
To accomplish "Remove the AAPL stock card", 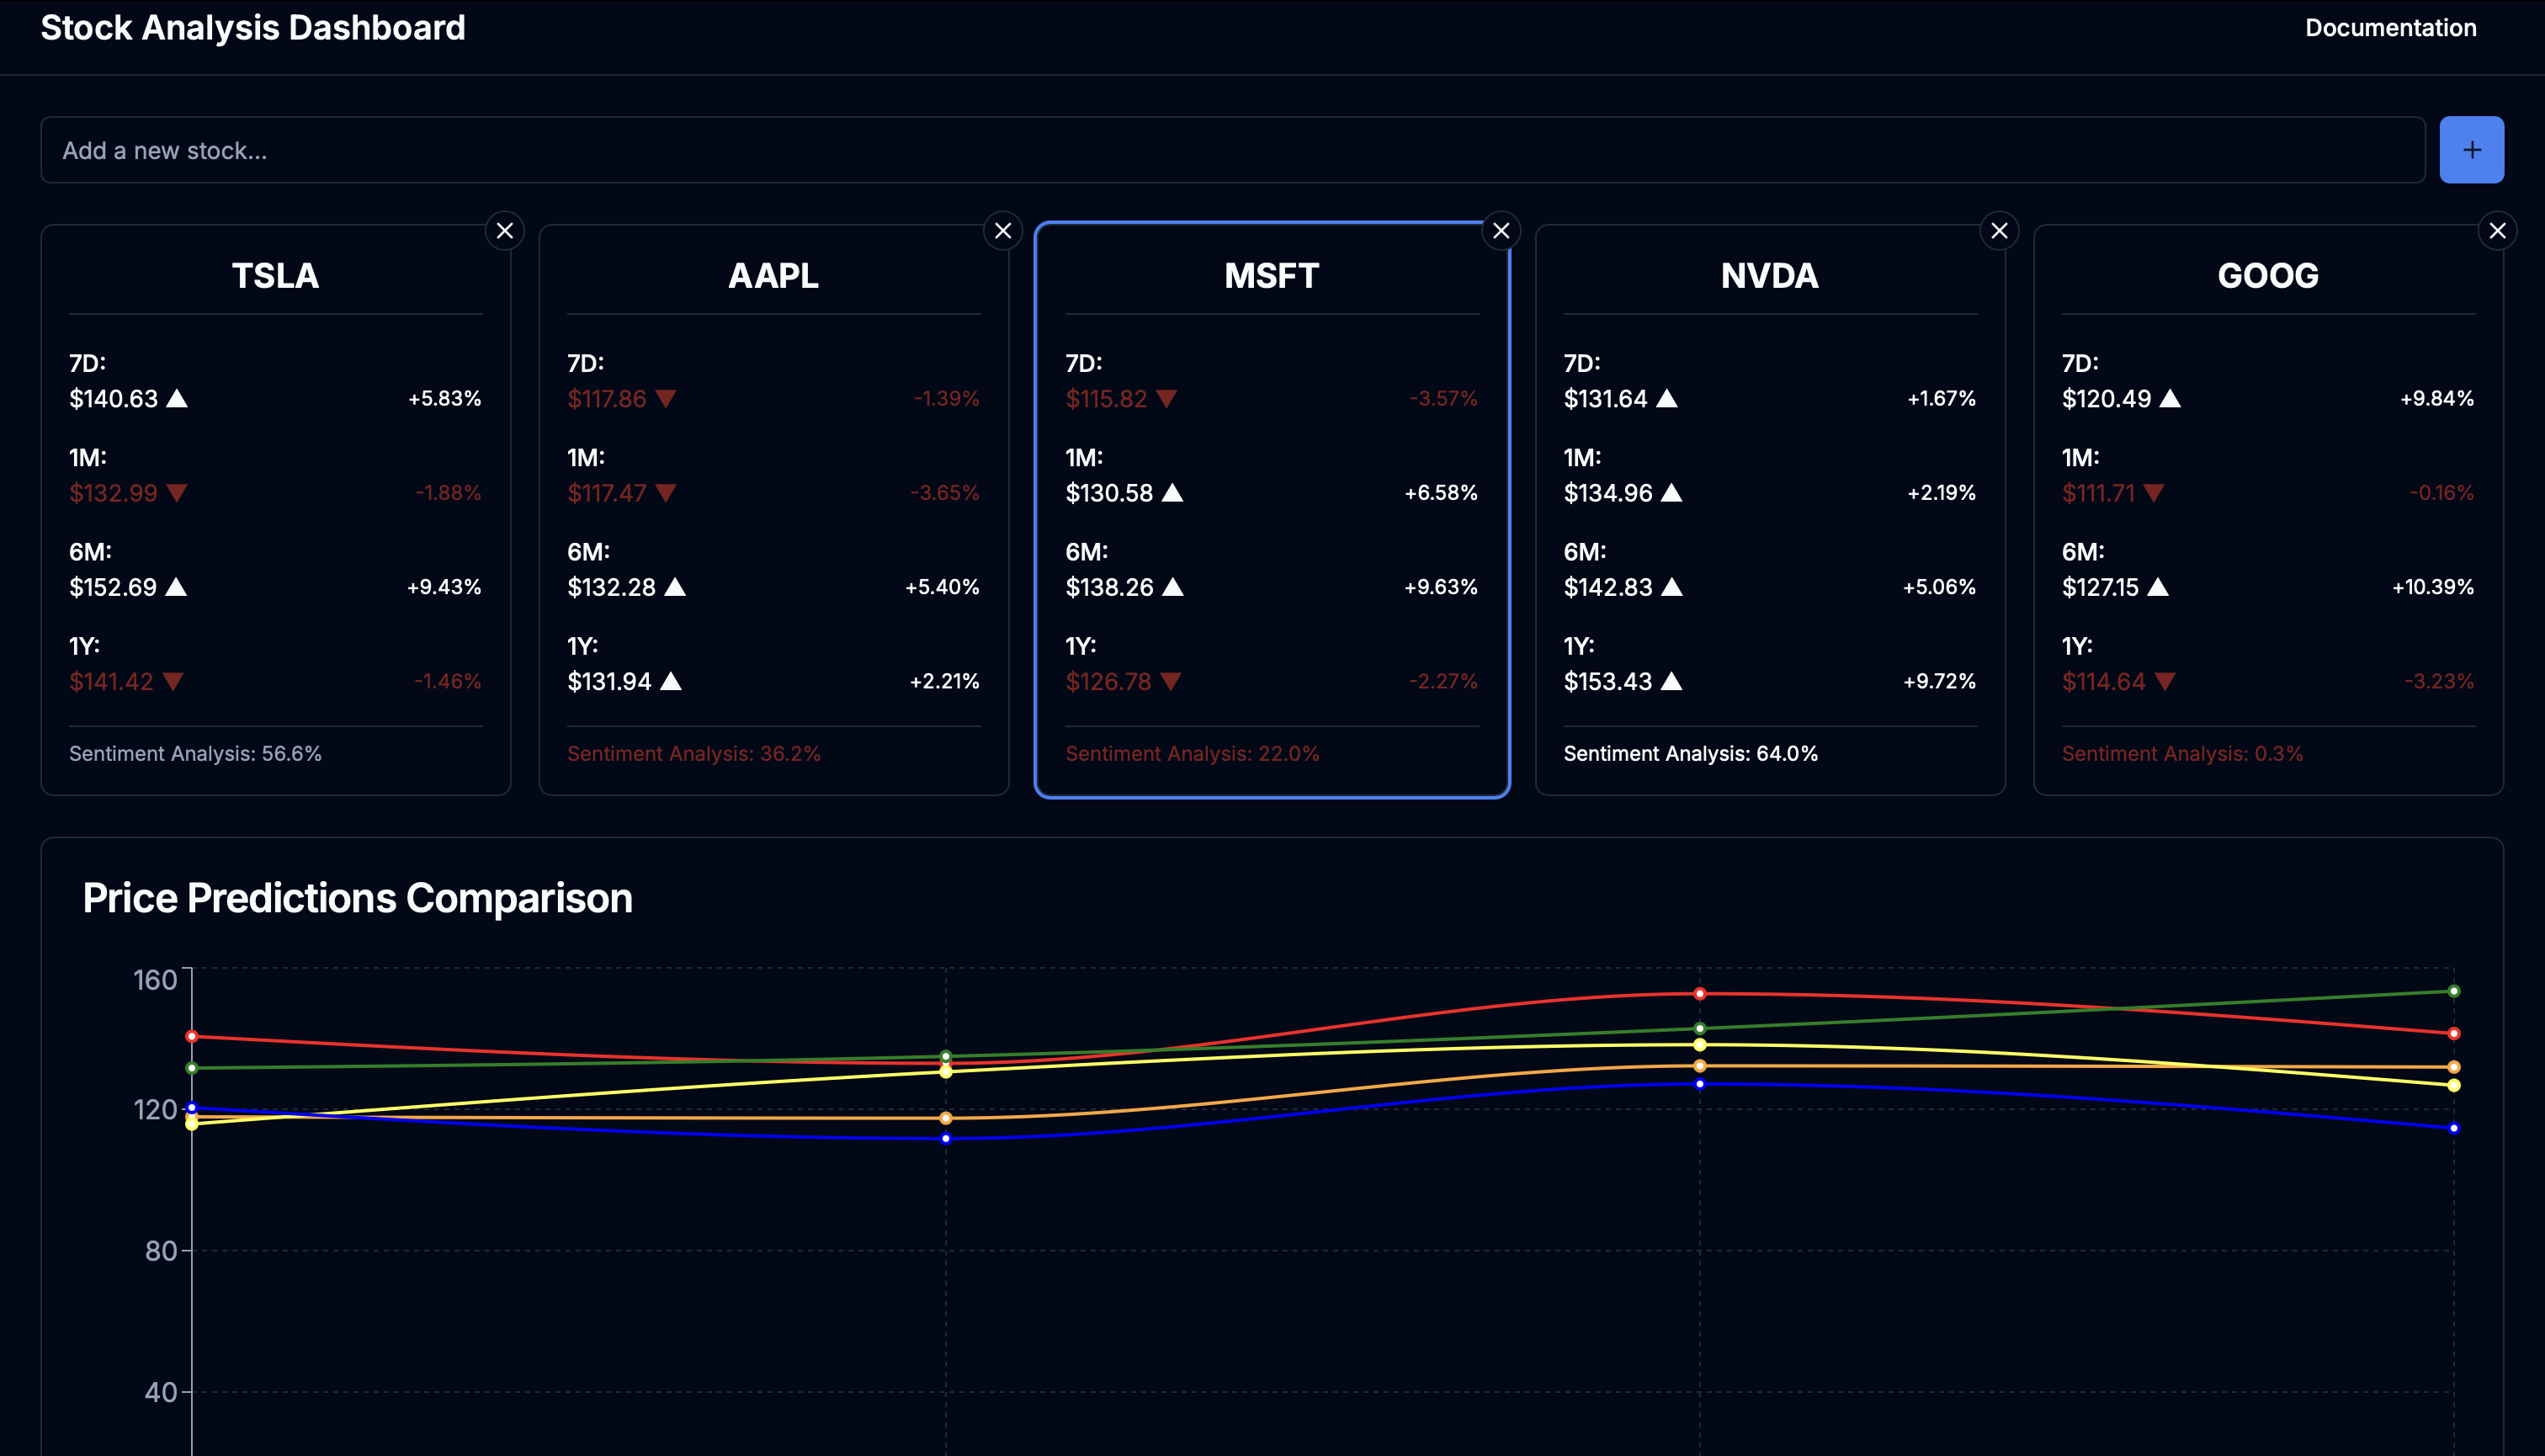I will 1003,231.
